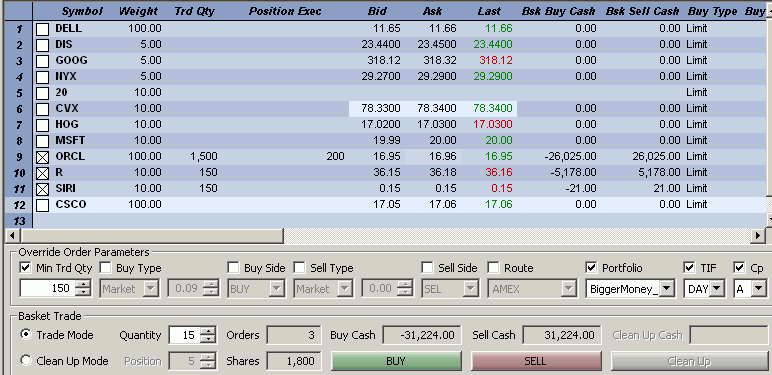
Task: Toggle the Min Trd Qty checkbox
Action: [25, 268]
